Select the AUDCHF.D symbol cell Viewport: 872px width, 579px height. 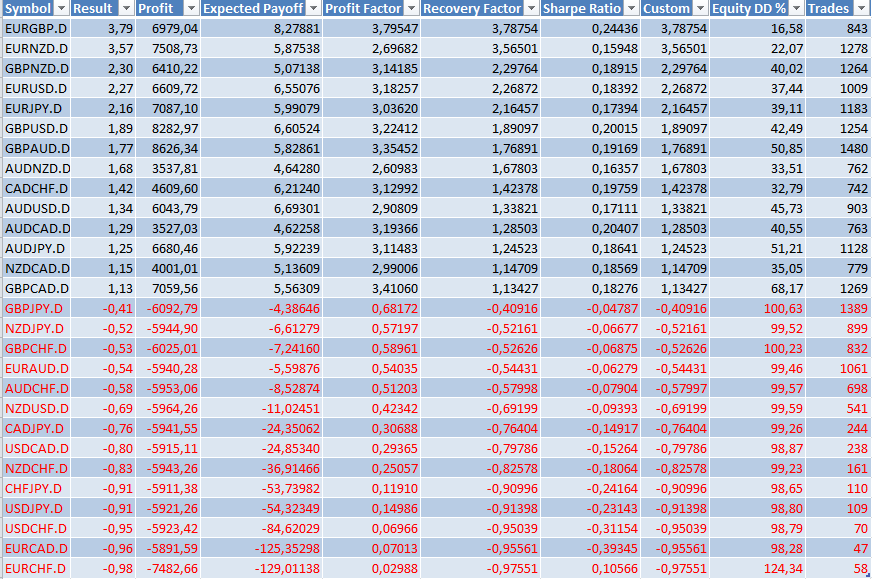click(x=36, y=389)
